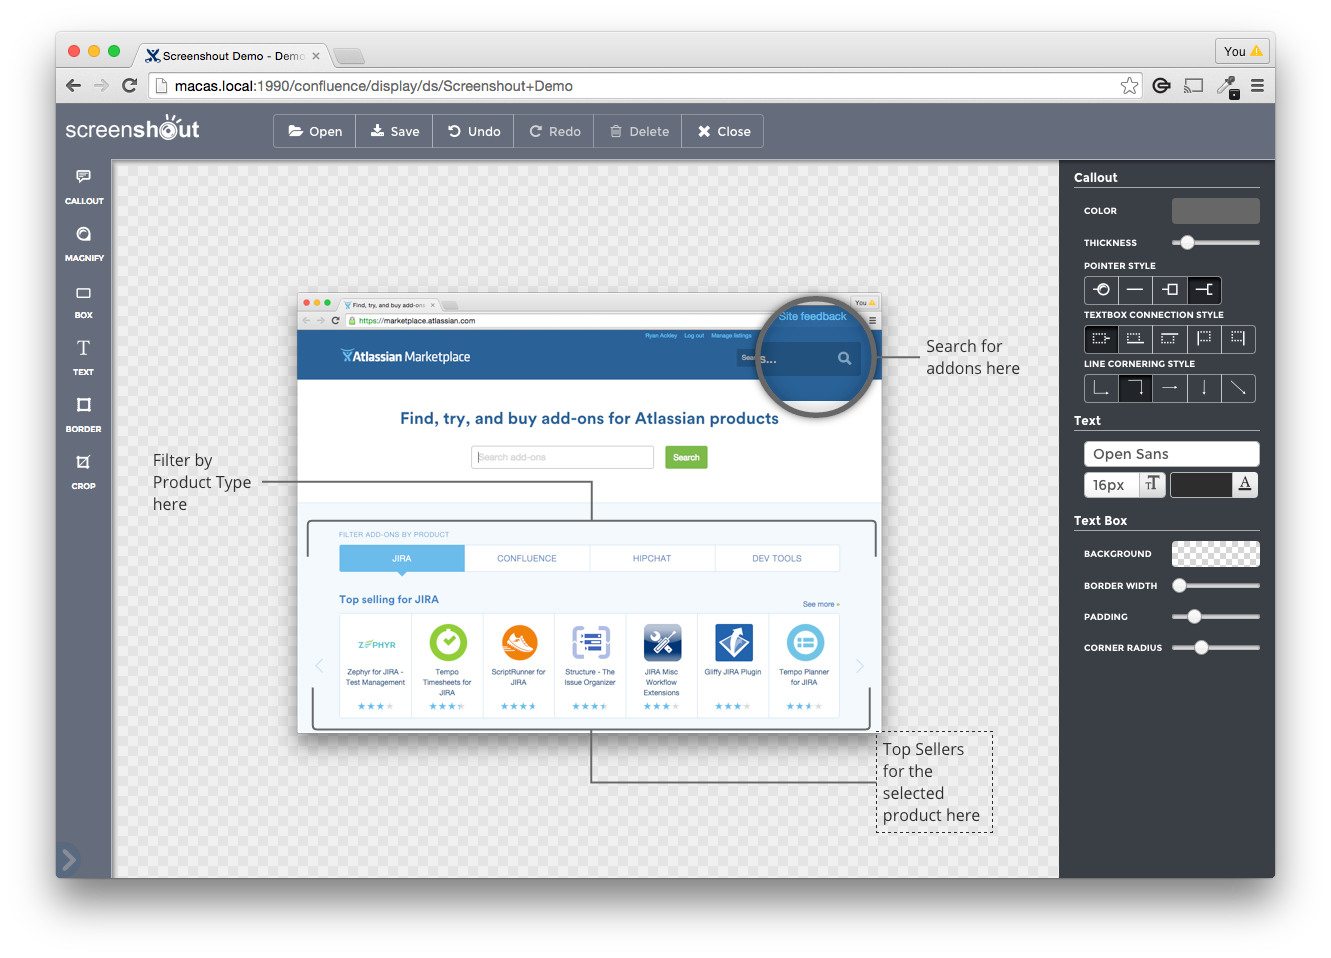Choose circle pointer style
This screenshot has height=958, width=1331.
(1102, 290)
